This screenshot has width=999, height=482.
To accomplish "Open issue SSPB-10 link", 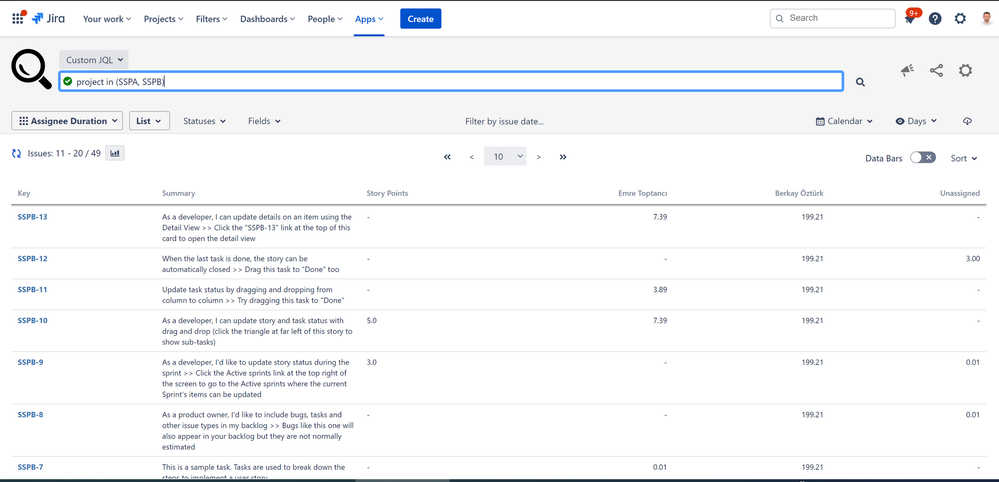I will [x=32, y=321].
